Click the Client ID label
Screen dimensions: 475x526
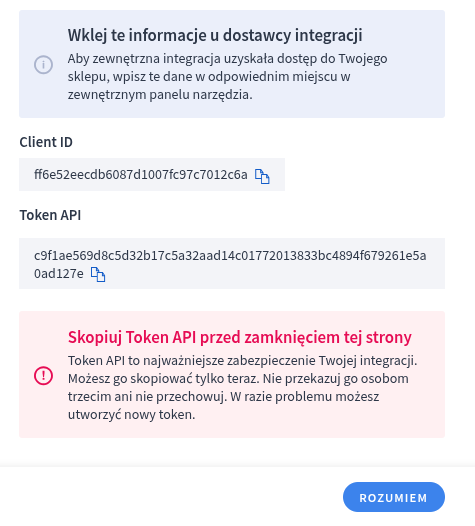[46, 142]
